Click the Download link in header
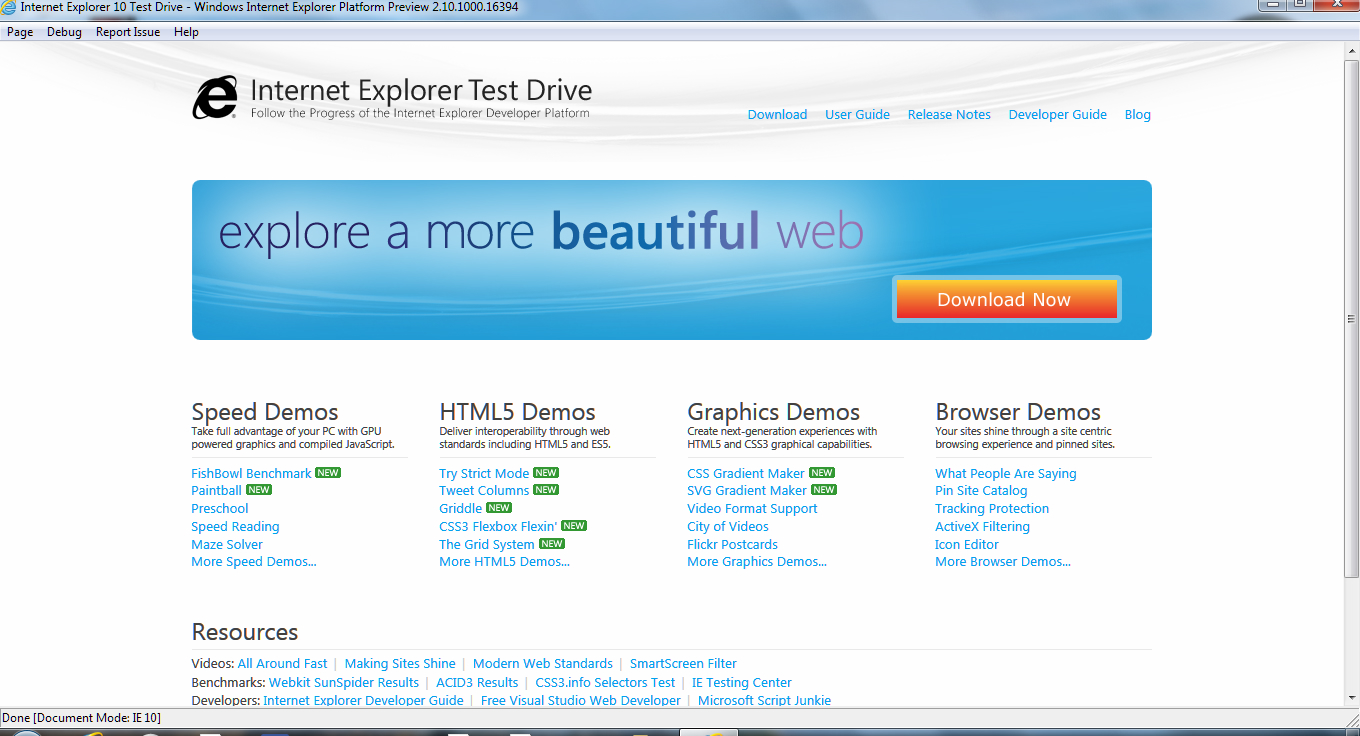This screenshot has height=736, width=1360. (777, 115)
